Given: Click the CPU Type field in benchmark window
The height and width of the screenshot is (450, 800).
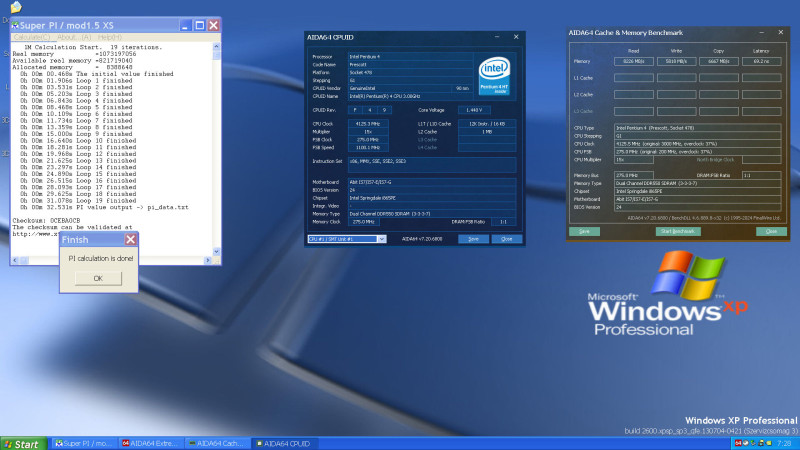Looking at the screenshot, I should click(x=697, y=128).
